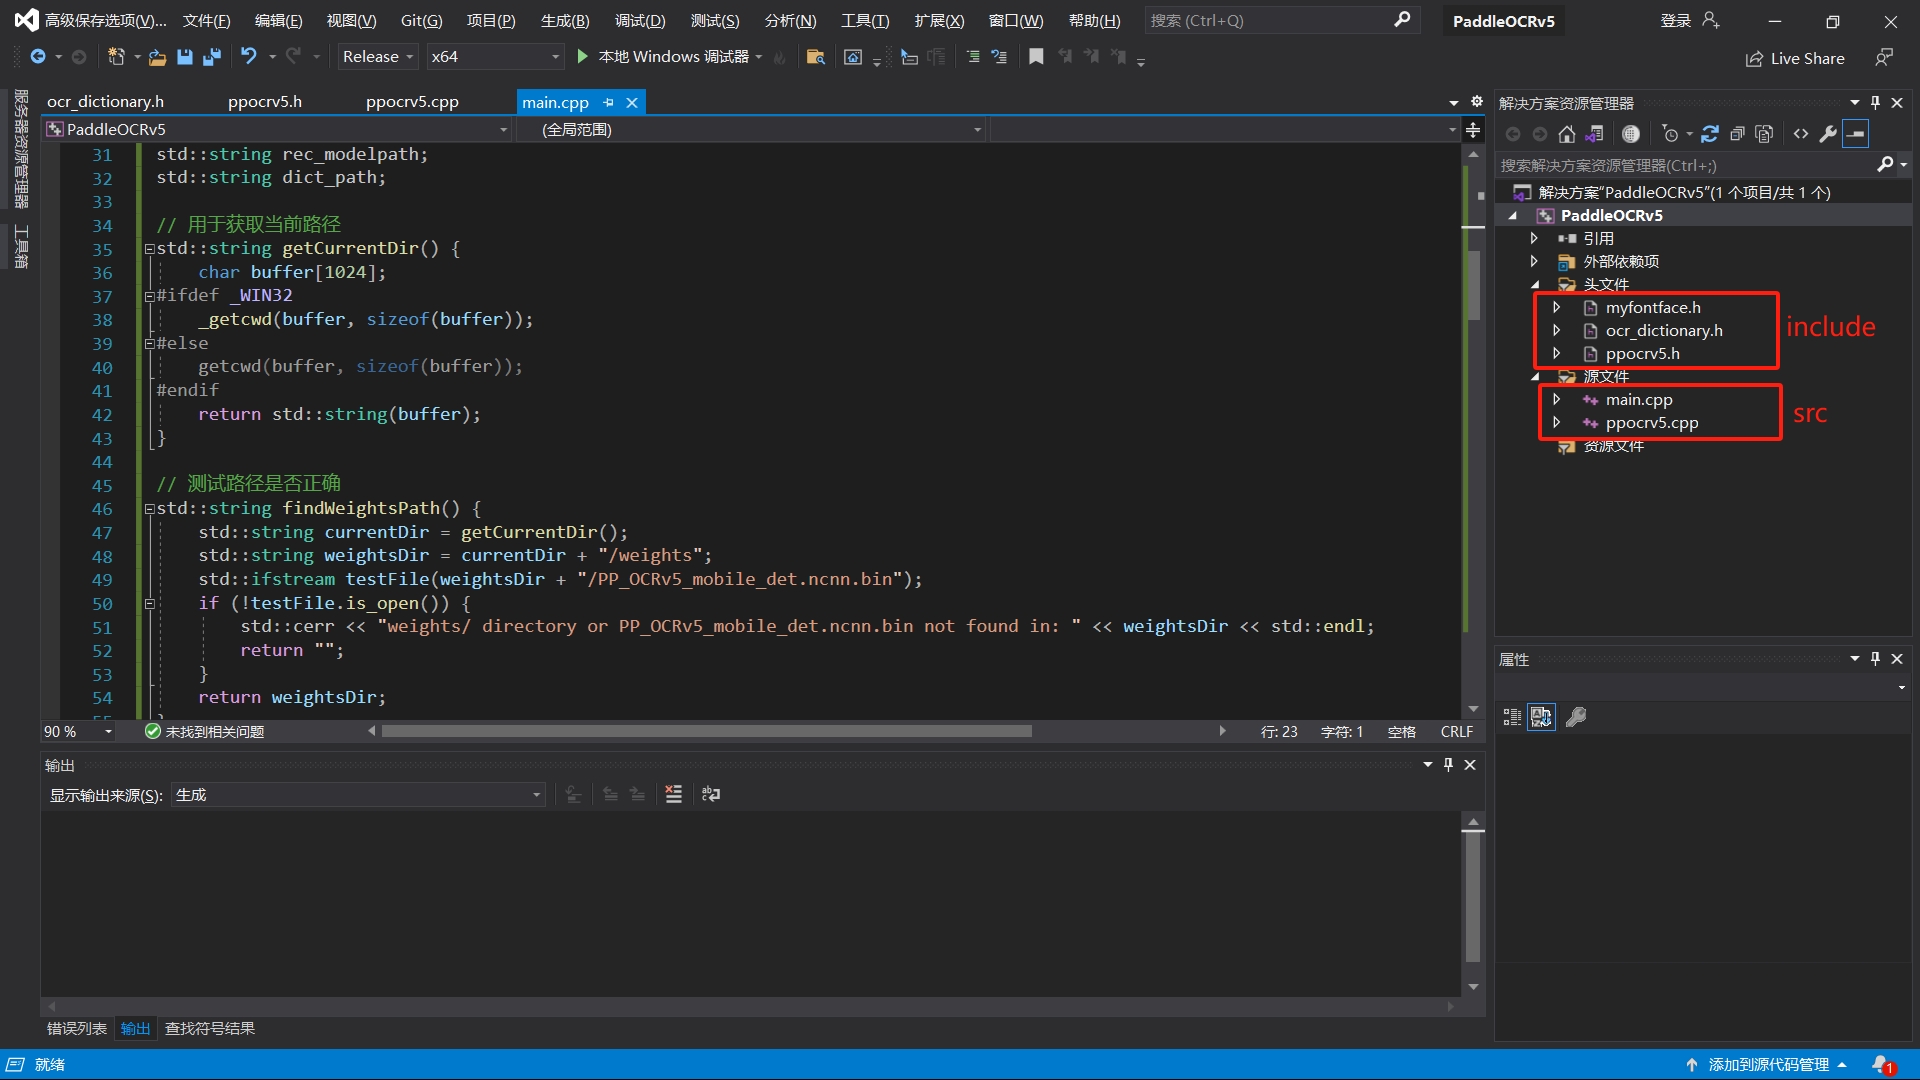Toggle show all files in solution explorer

pos(1764,134)
